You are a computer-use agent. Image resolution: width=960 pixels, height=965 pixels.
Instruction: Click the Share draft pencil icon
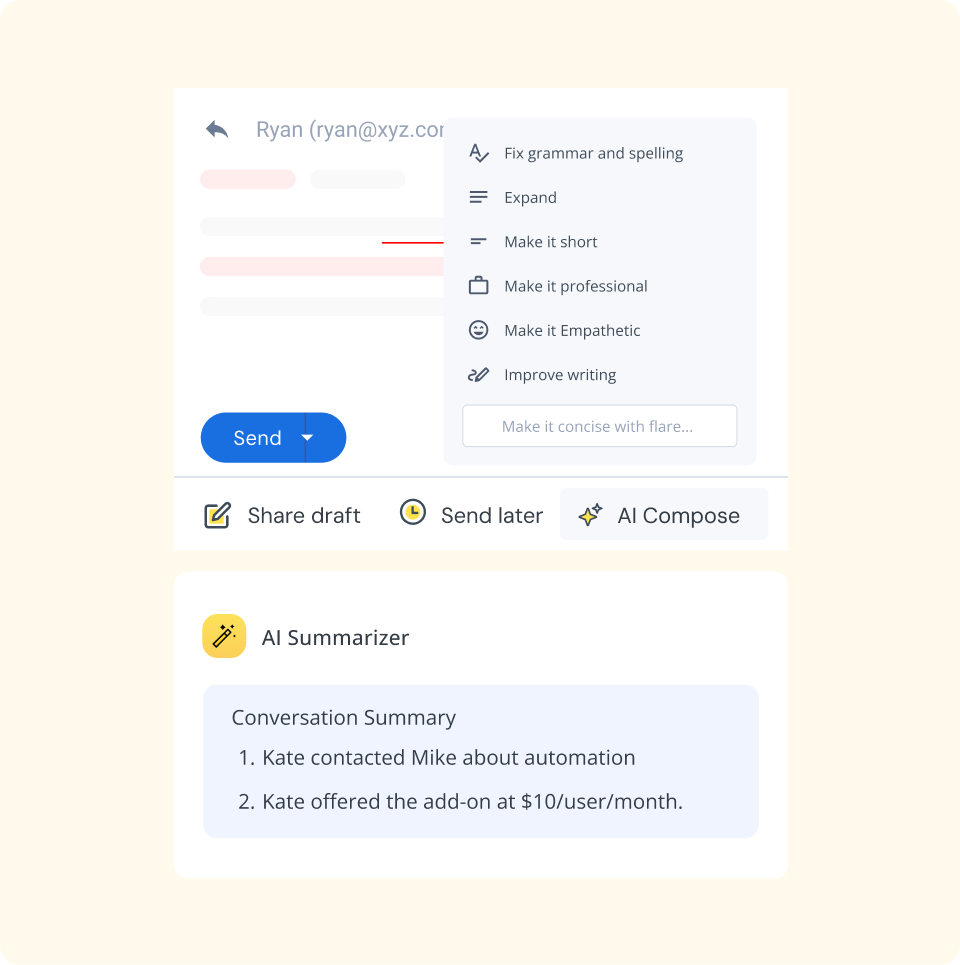tap(217, 516)
